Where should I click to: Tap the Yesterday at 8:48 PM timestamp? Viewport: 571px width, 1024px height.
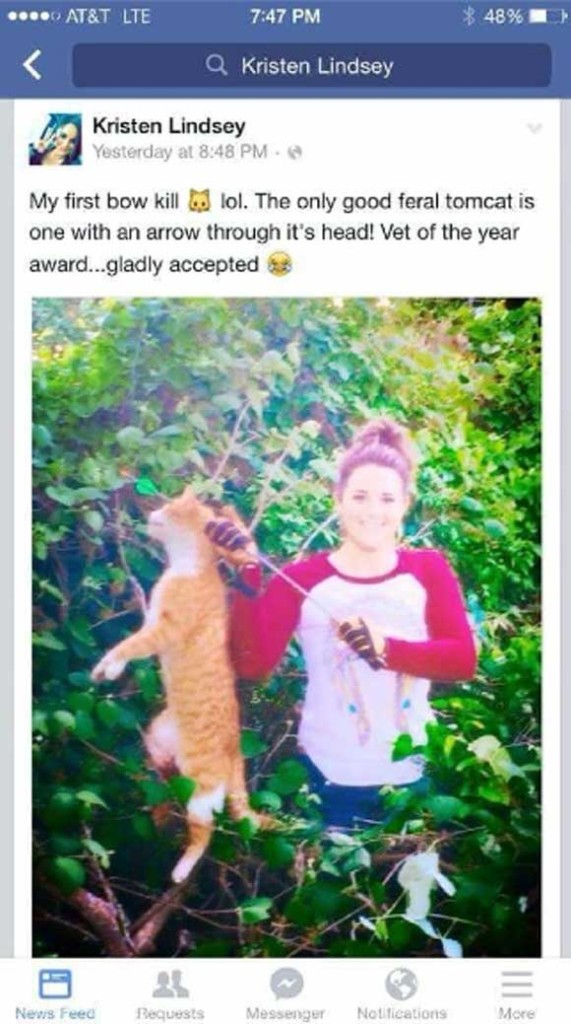click(180, 152)
